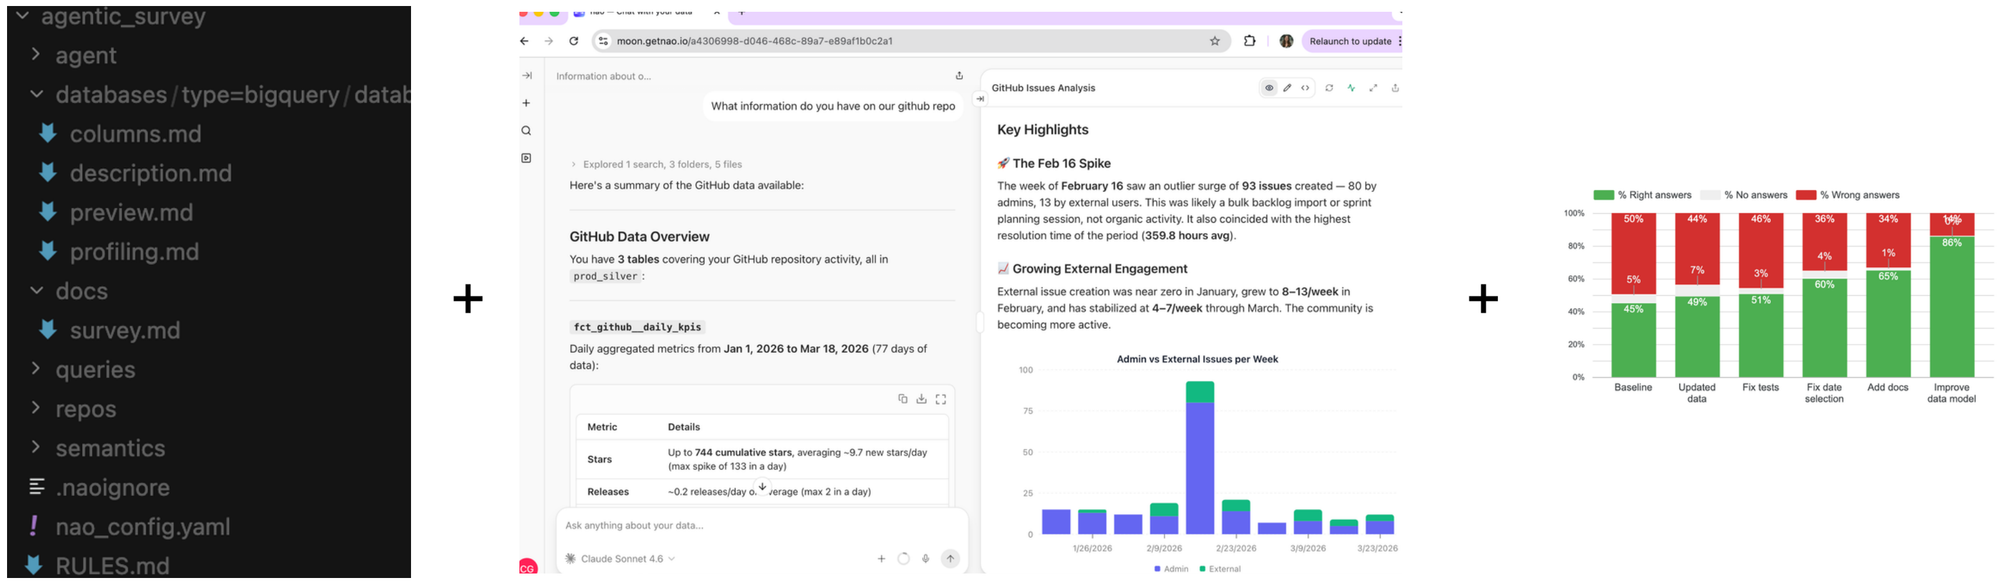Add attachment with the chat input plus icon
2000x584 pixels.
coord(881,559)
